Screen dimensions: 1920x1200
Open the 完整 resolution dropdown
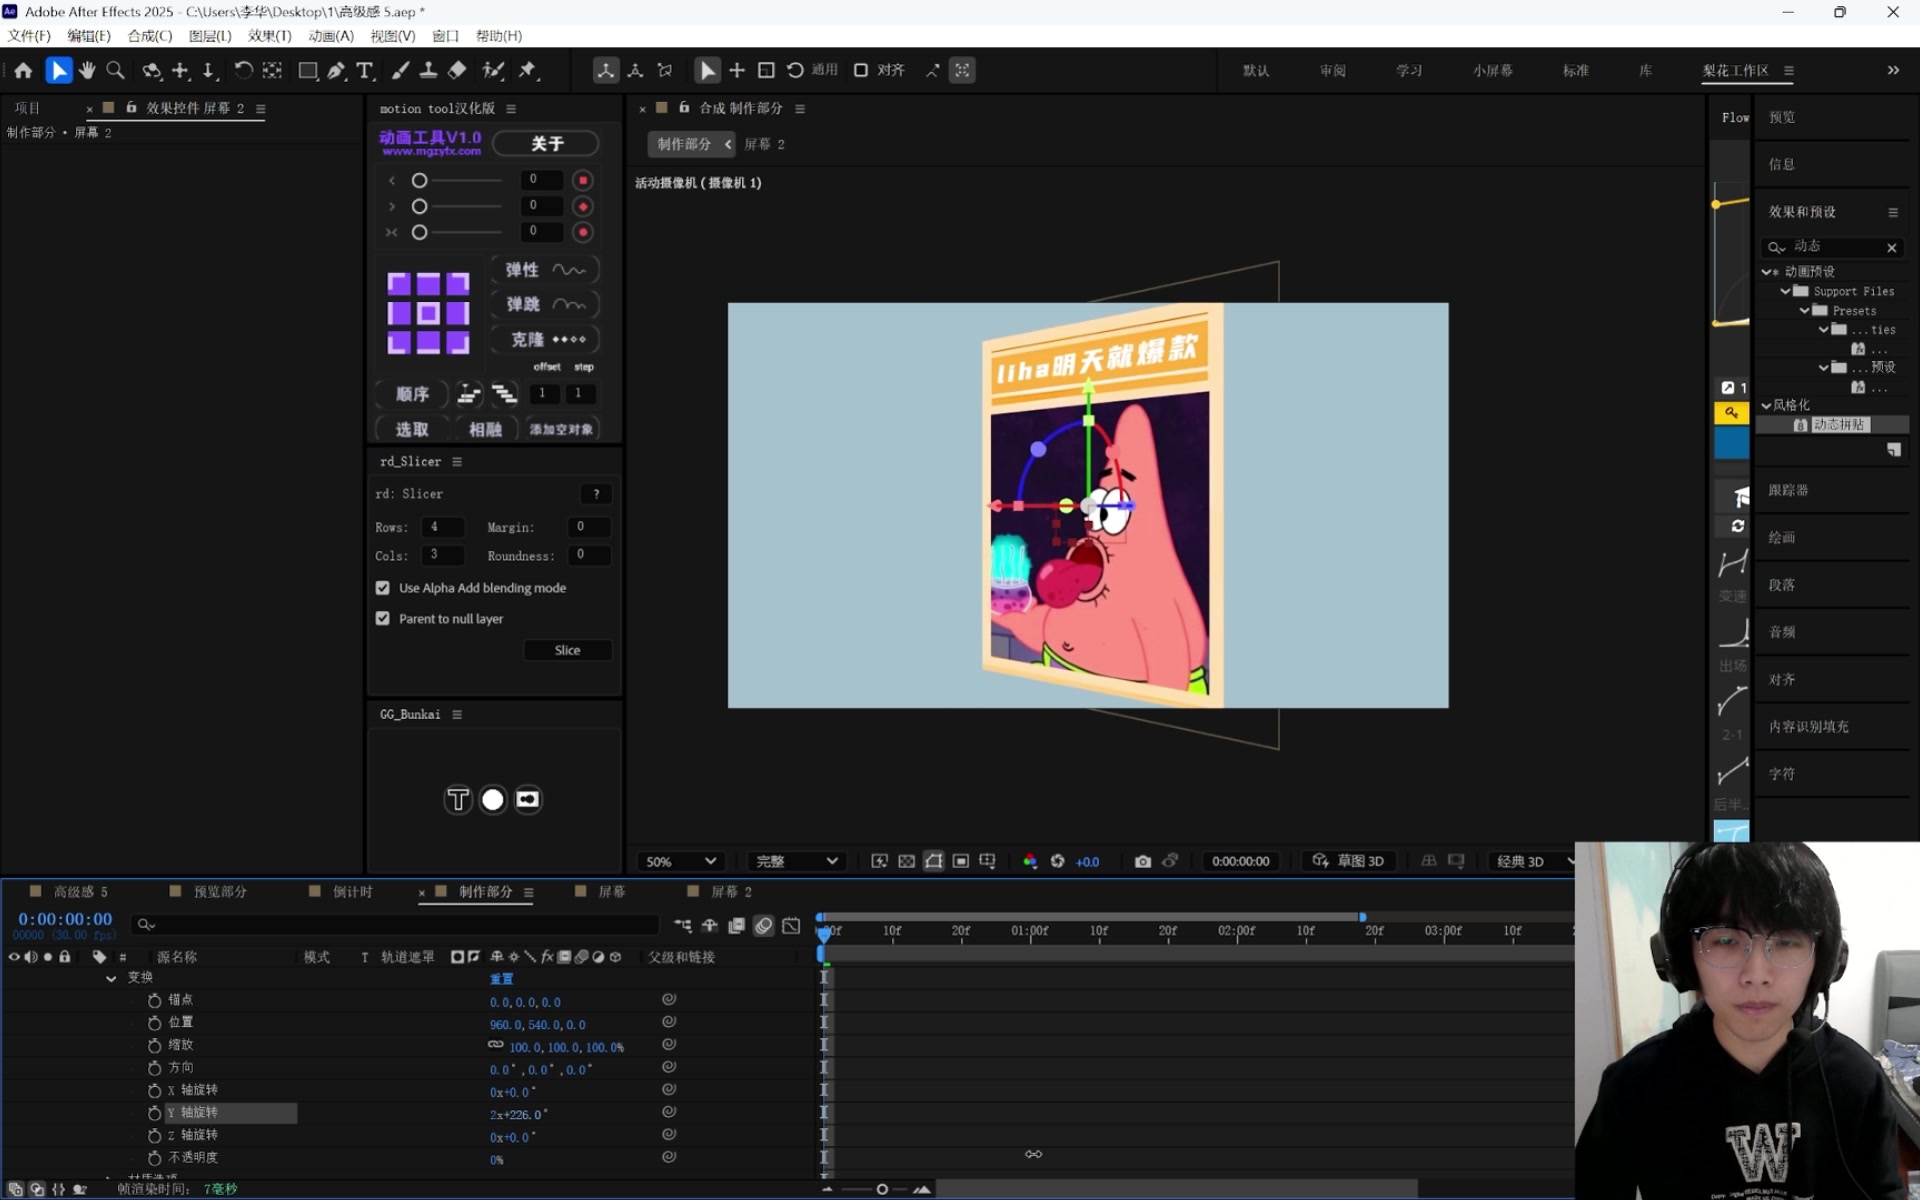(x=796, y=861)
